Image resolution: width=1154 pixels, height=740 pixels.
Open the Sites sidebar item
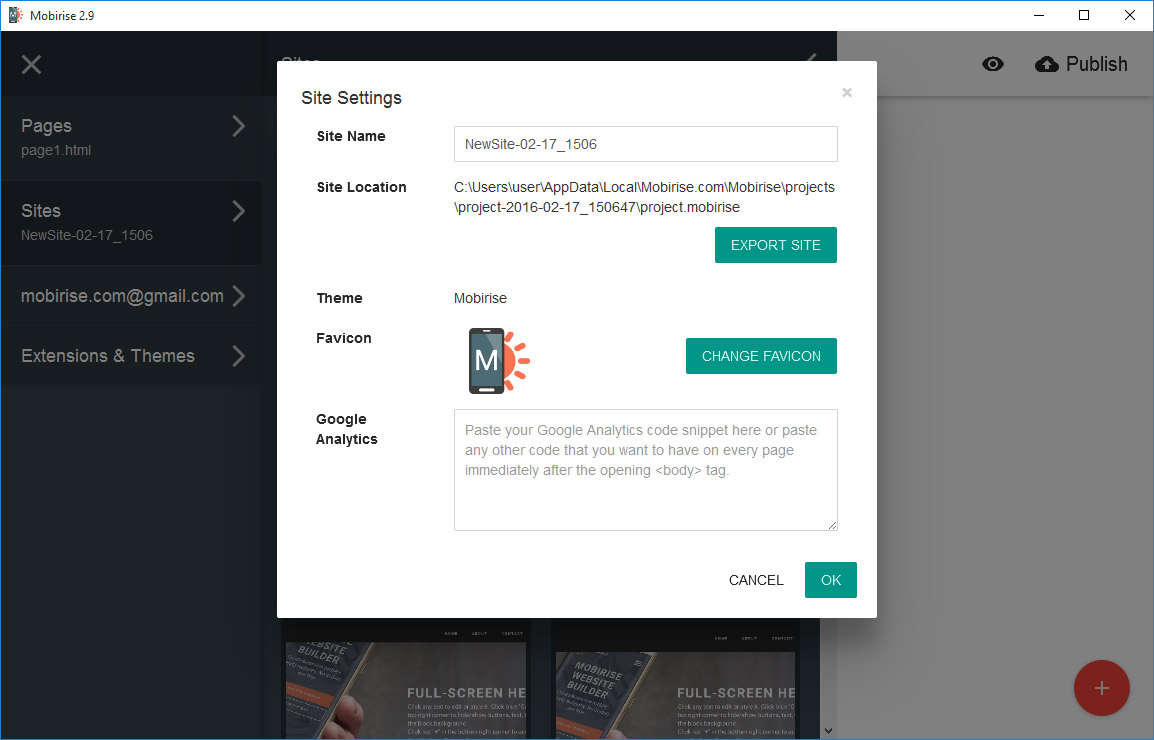(x=131, y=223)
